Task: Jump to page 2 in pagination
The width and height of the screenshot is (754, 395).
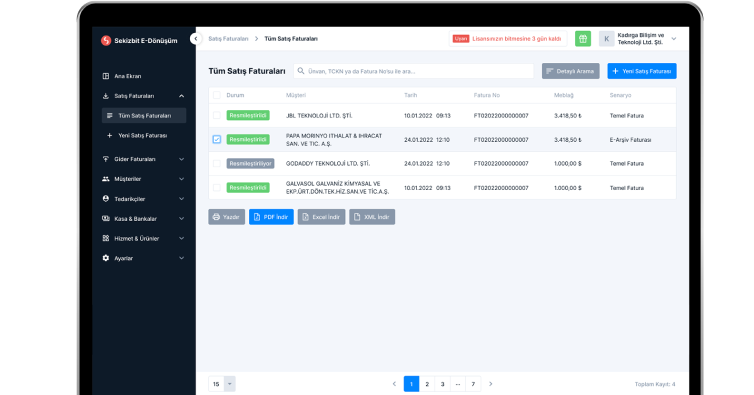Action: 427,384
